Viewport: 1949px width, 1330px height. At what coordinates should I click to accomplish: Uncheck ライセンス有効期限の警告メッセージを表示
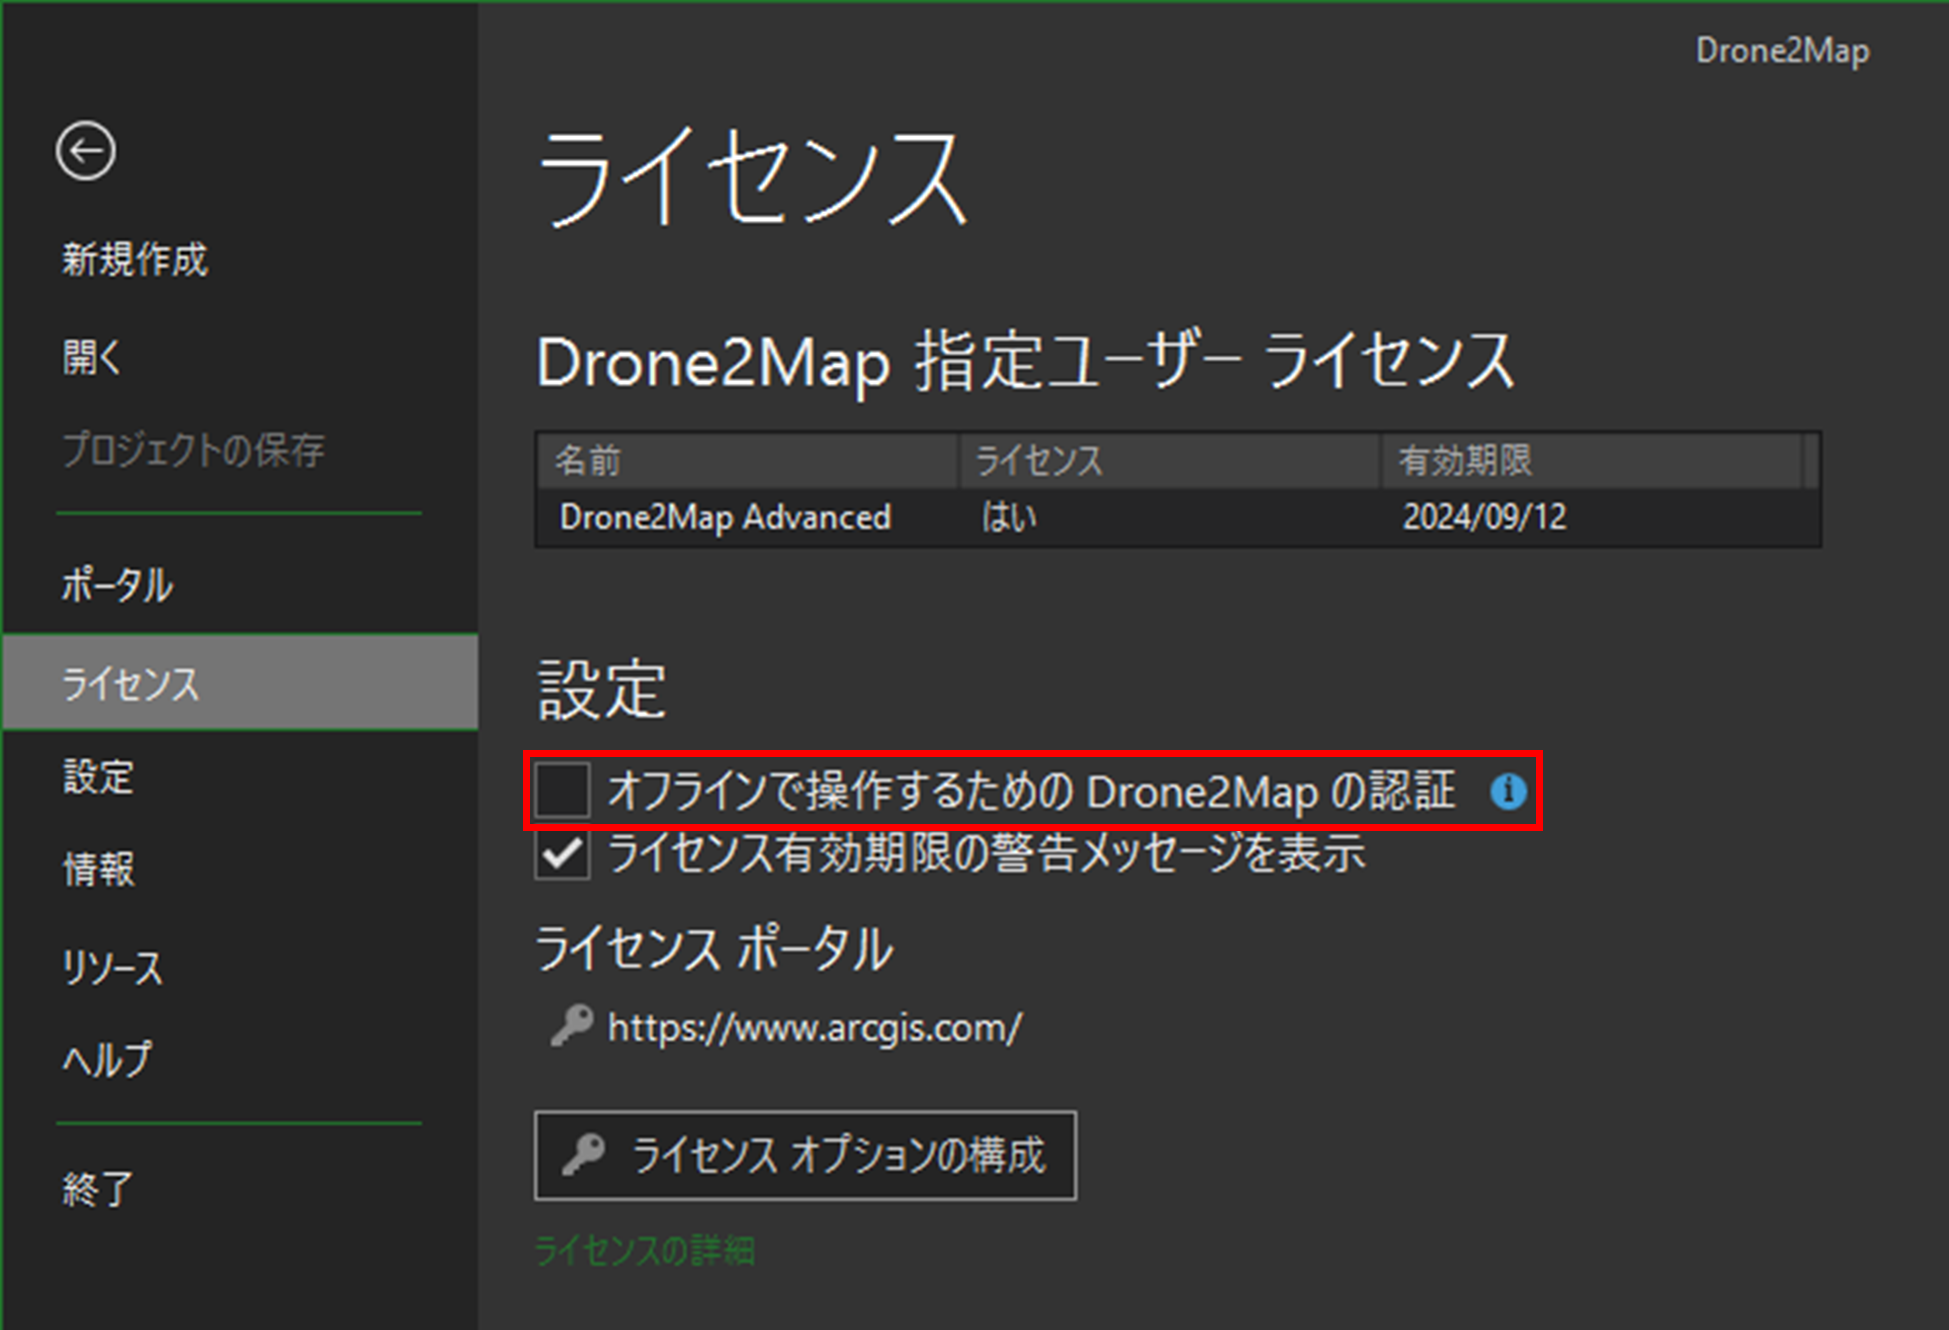[x=562, y=854]
